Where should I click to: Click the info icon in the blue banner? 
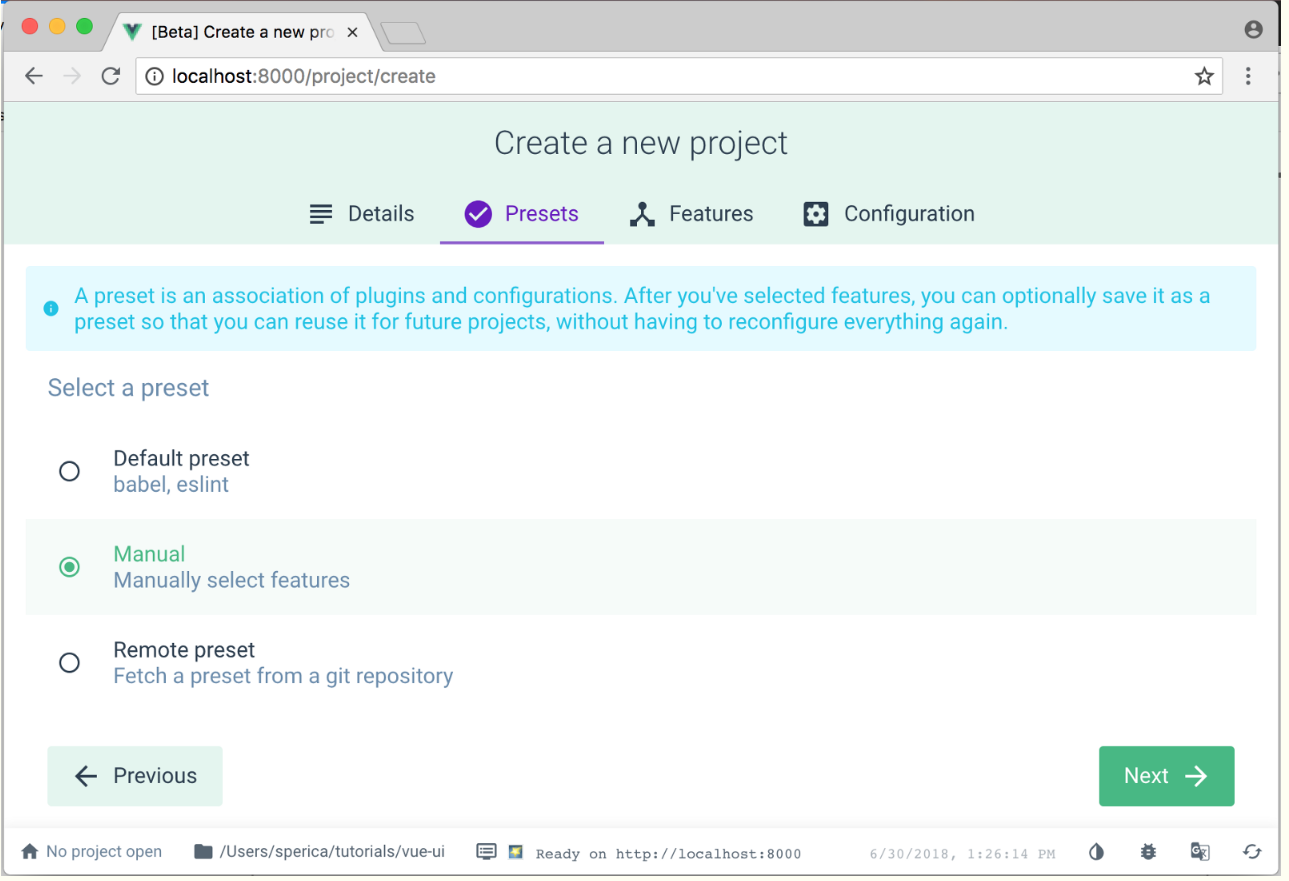pos(51,309)
